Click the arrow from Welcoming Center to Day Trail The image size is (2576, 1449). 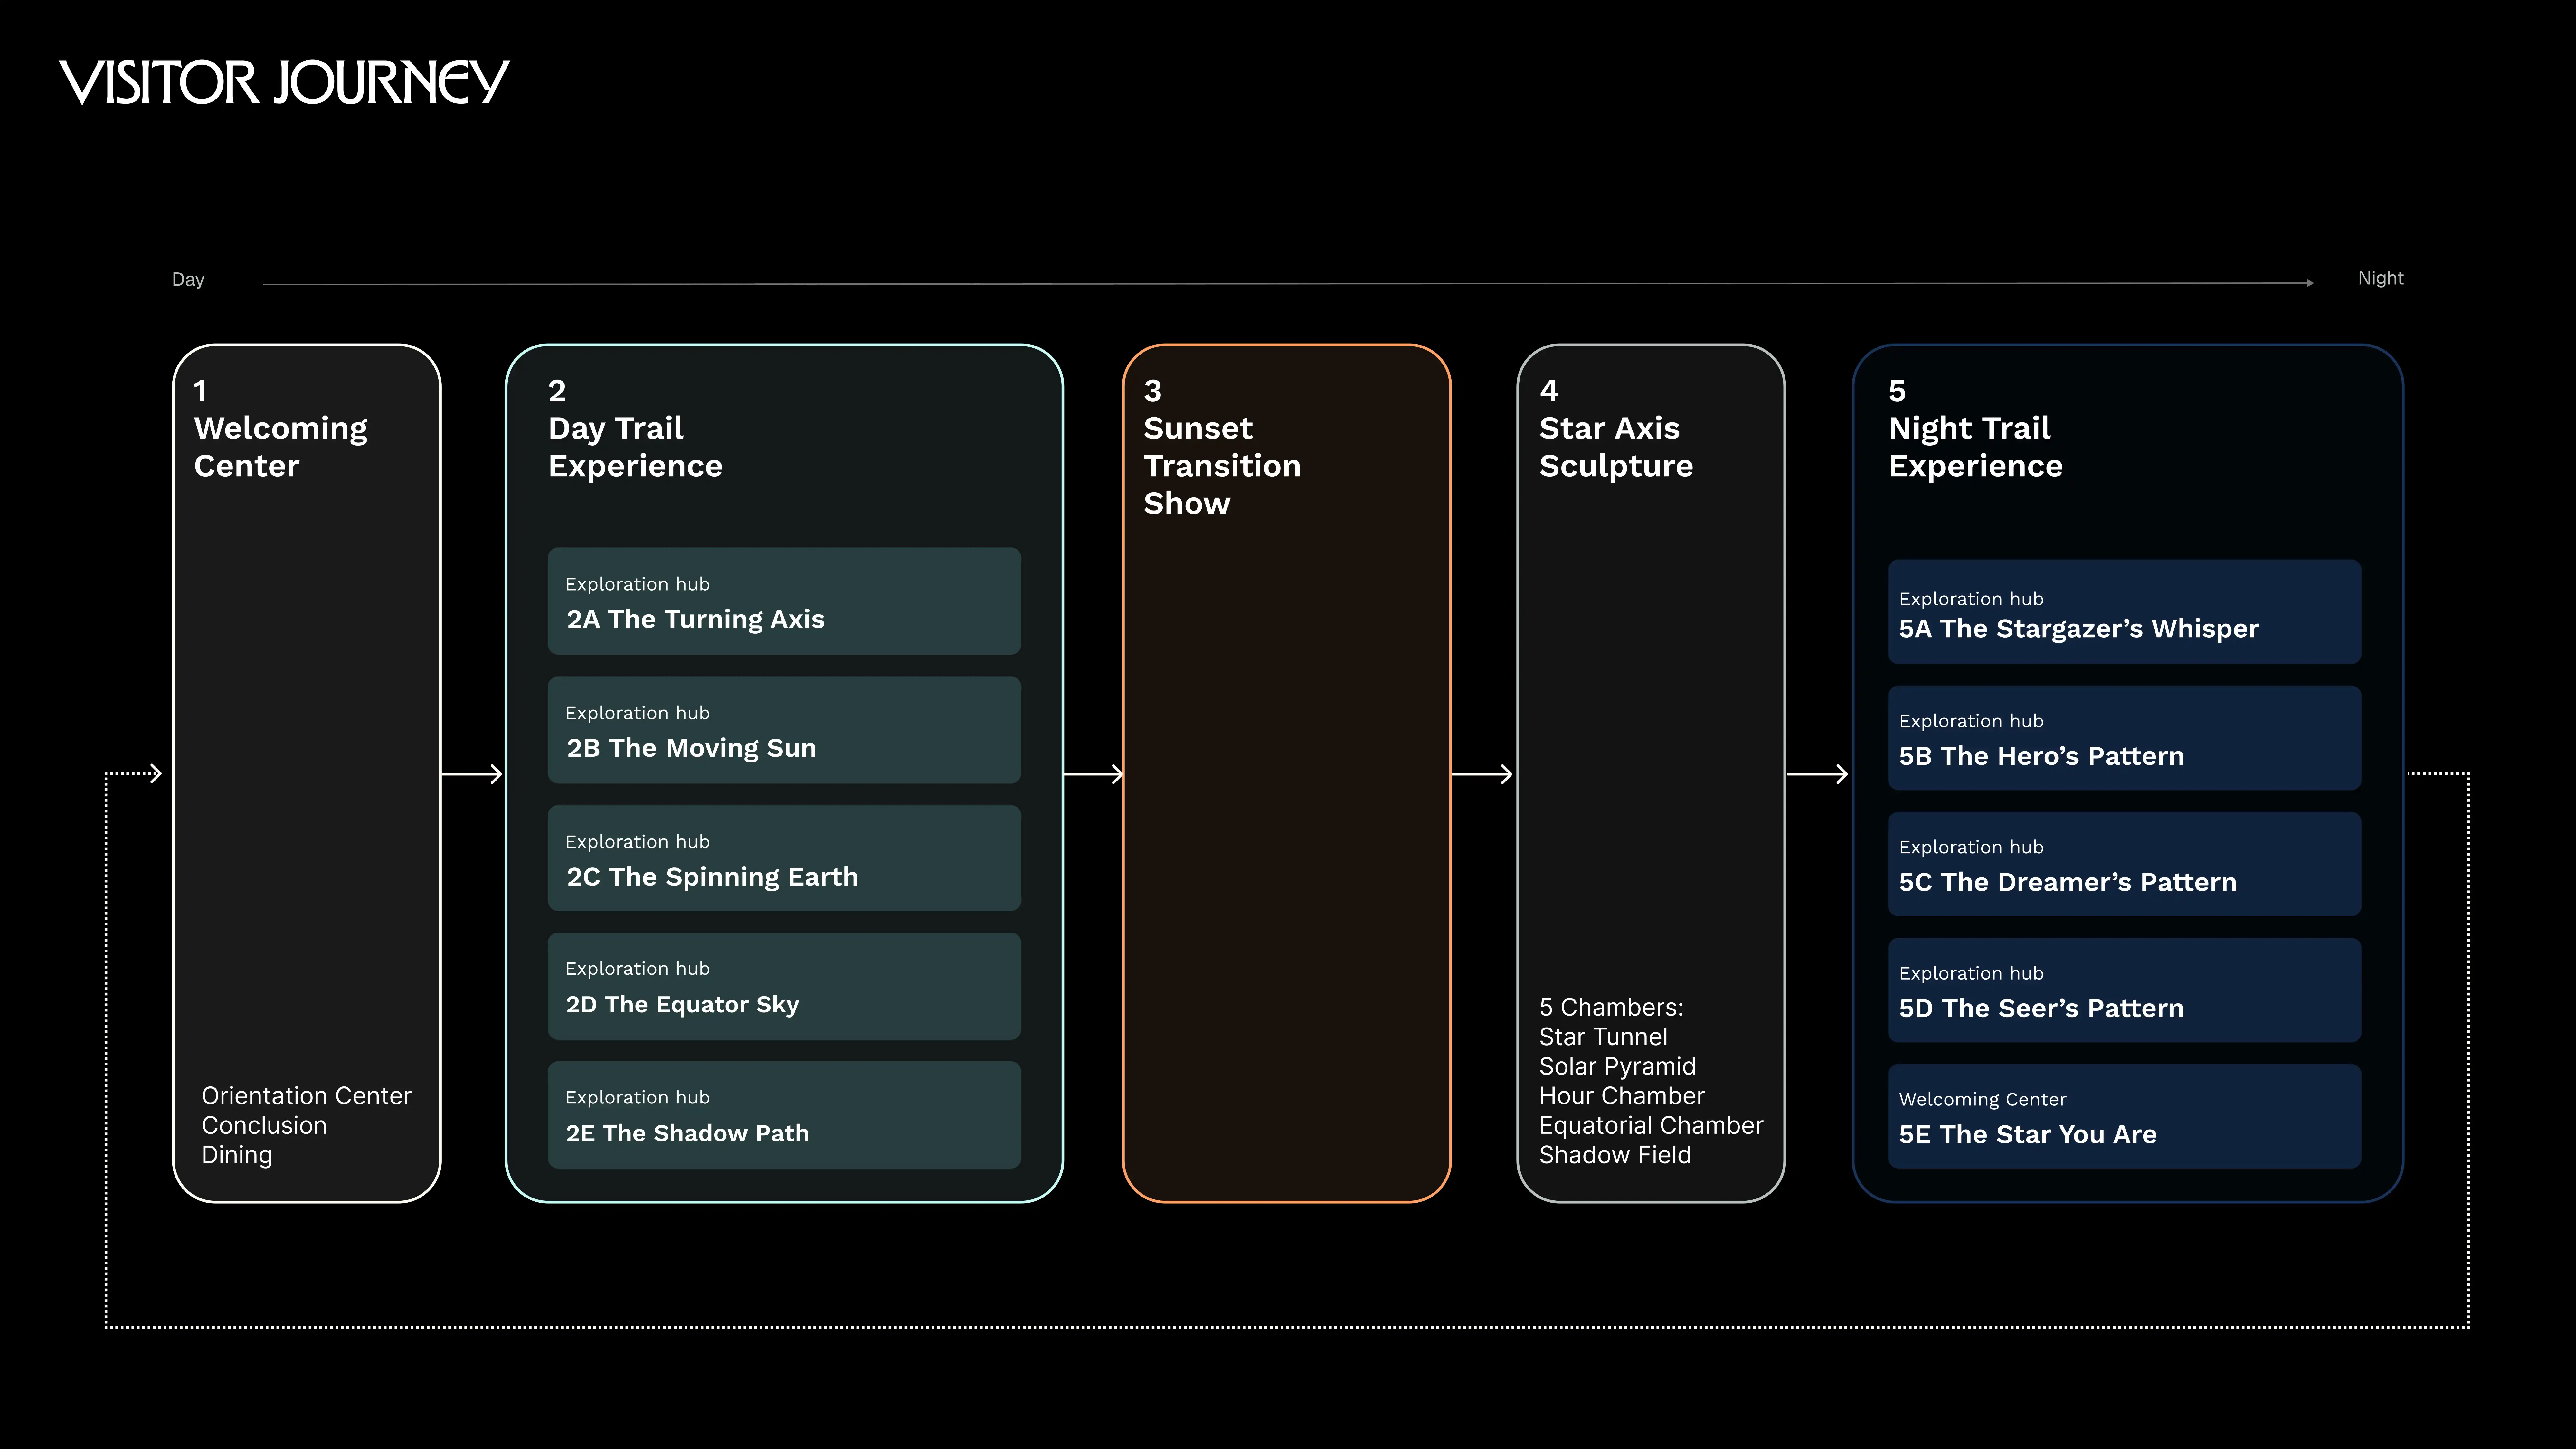click(x=472, y=774)
